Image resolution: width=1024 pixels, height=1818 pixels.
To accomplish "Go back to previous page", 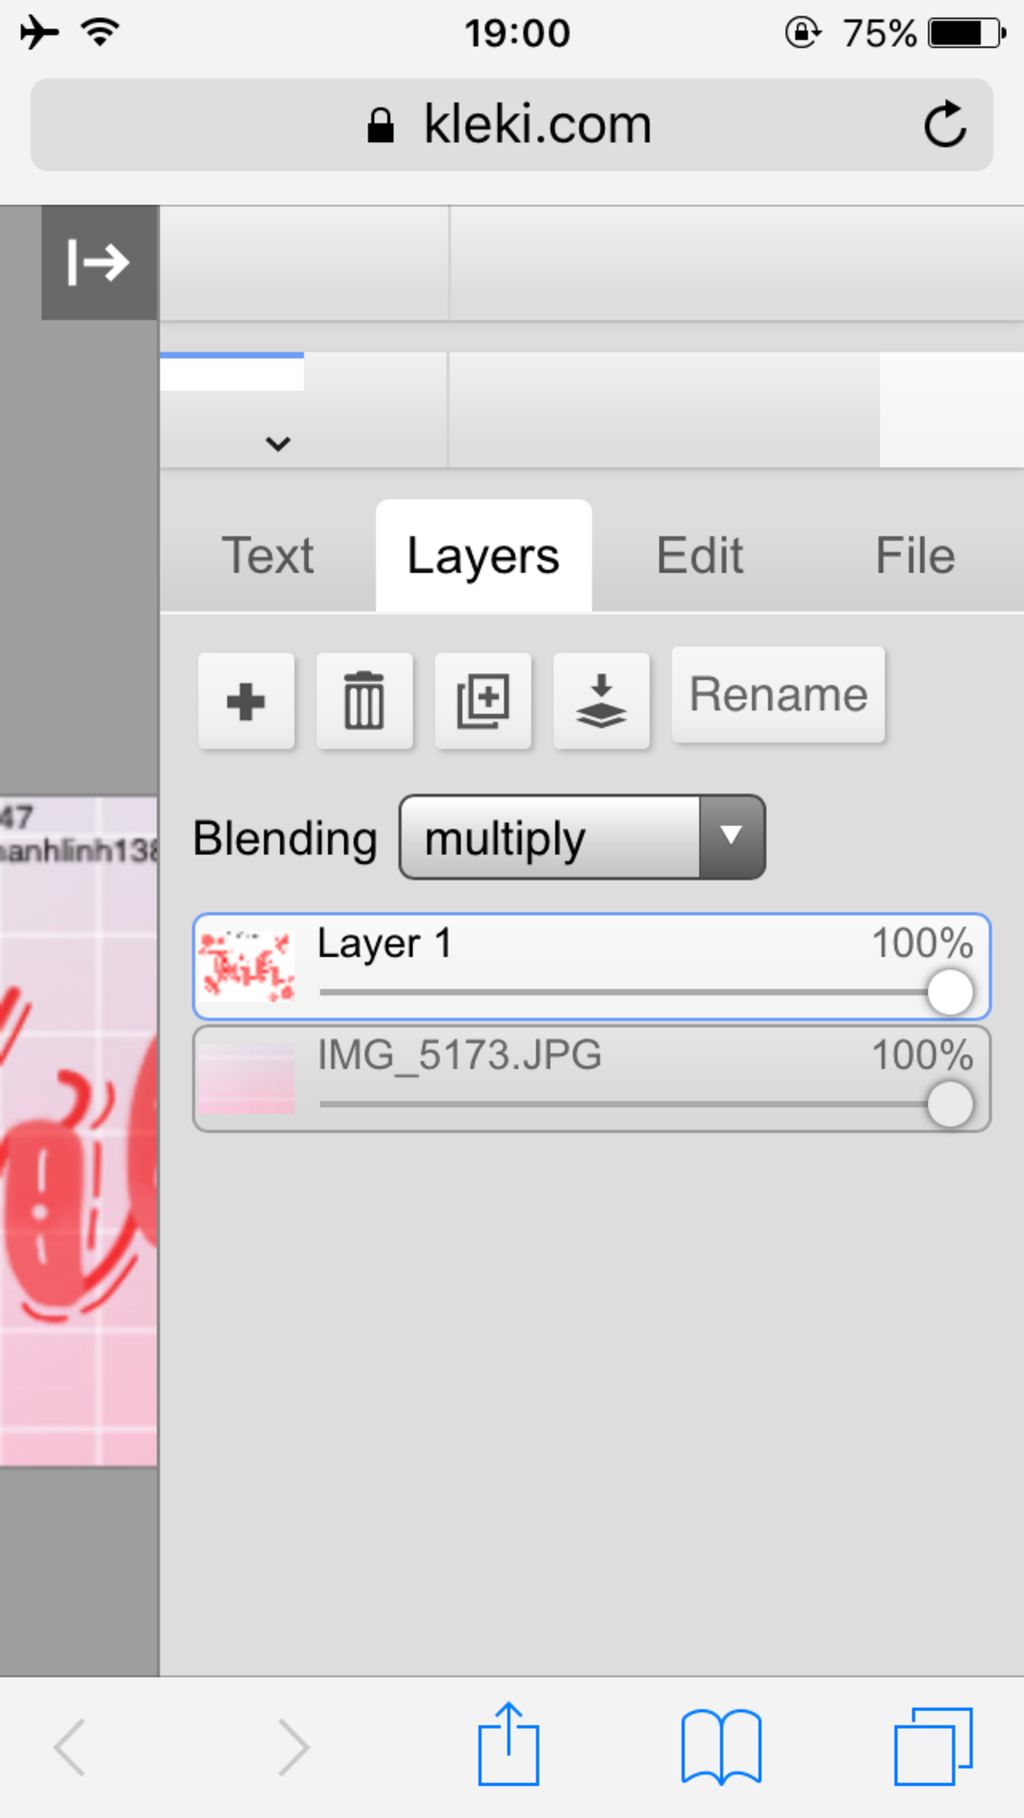I will pyautogui.click(x=70, y=1747).
